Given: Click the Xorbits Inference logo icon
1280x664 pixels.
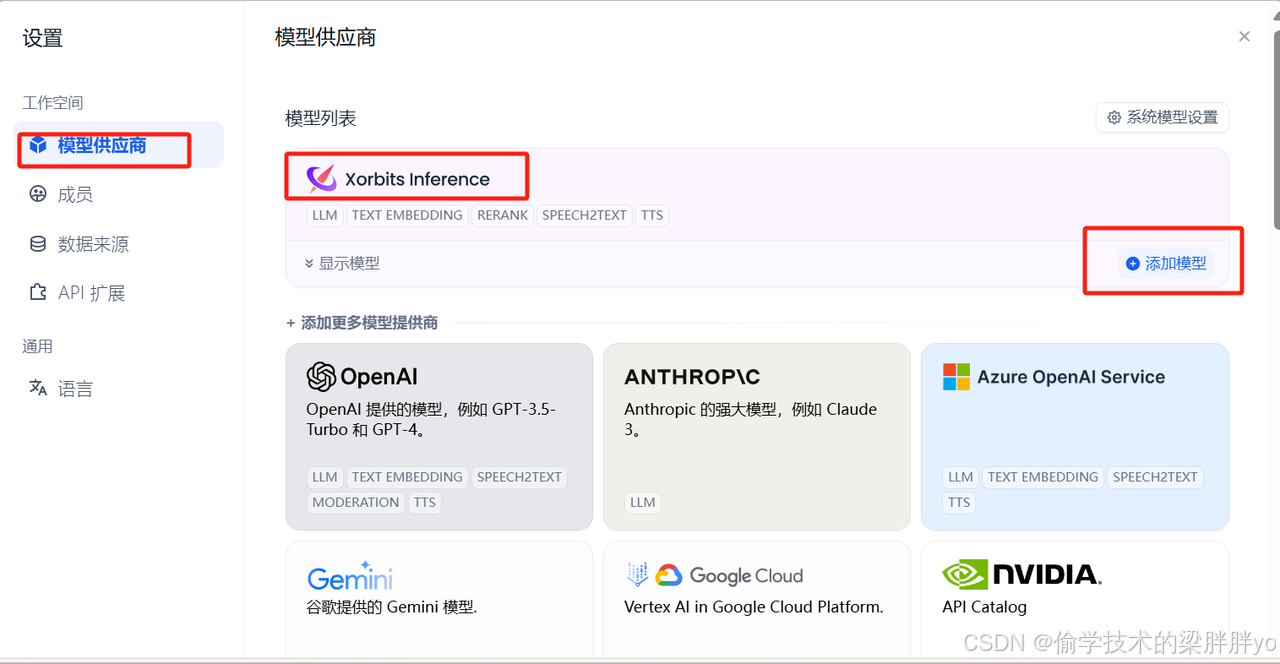Looking at the screenshot, I should pos(321,179).
